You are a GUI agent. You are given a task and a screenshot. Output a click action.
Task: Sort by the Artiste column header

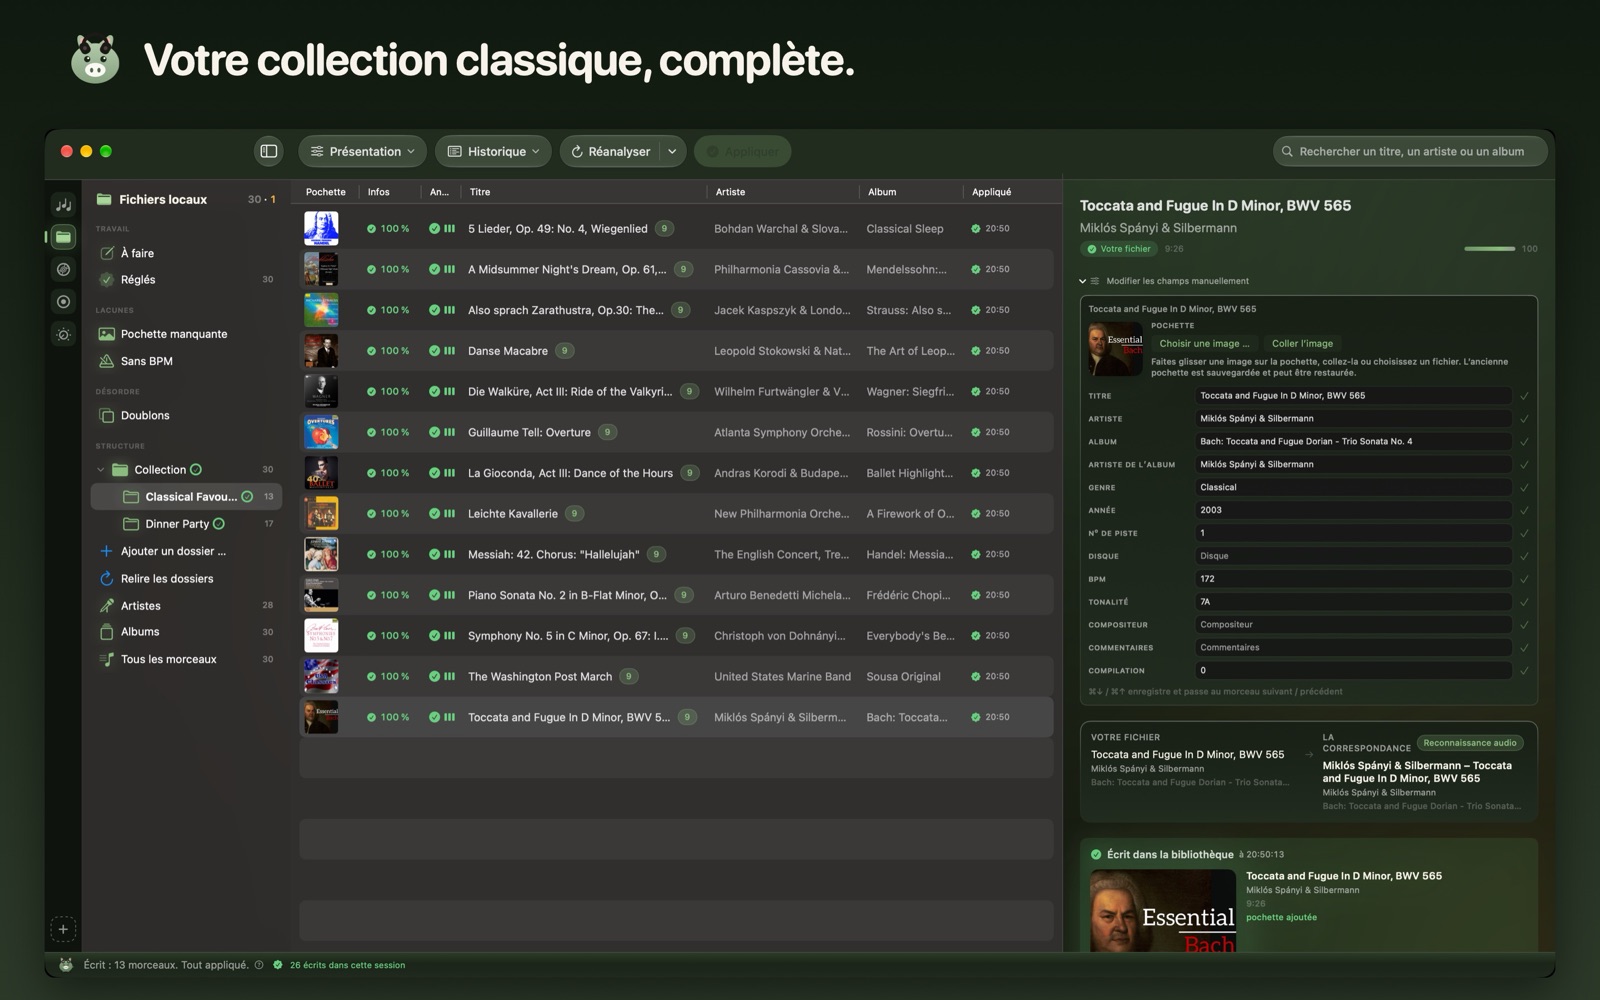click(782, 192)
